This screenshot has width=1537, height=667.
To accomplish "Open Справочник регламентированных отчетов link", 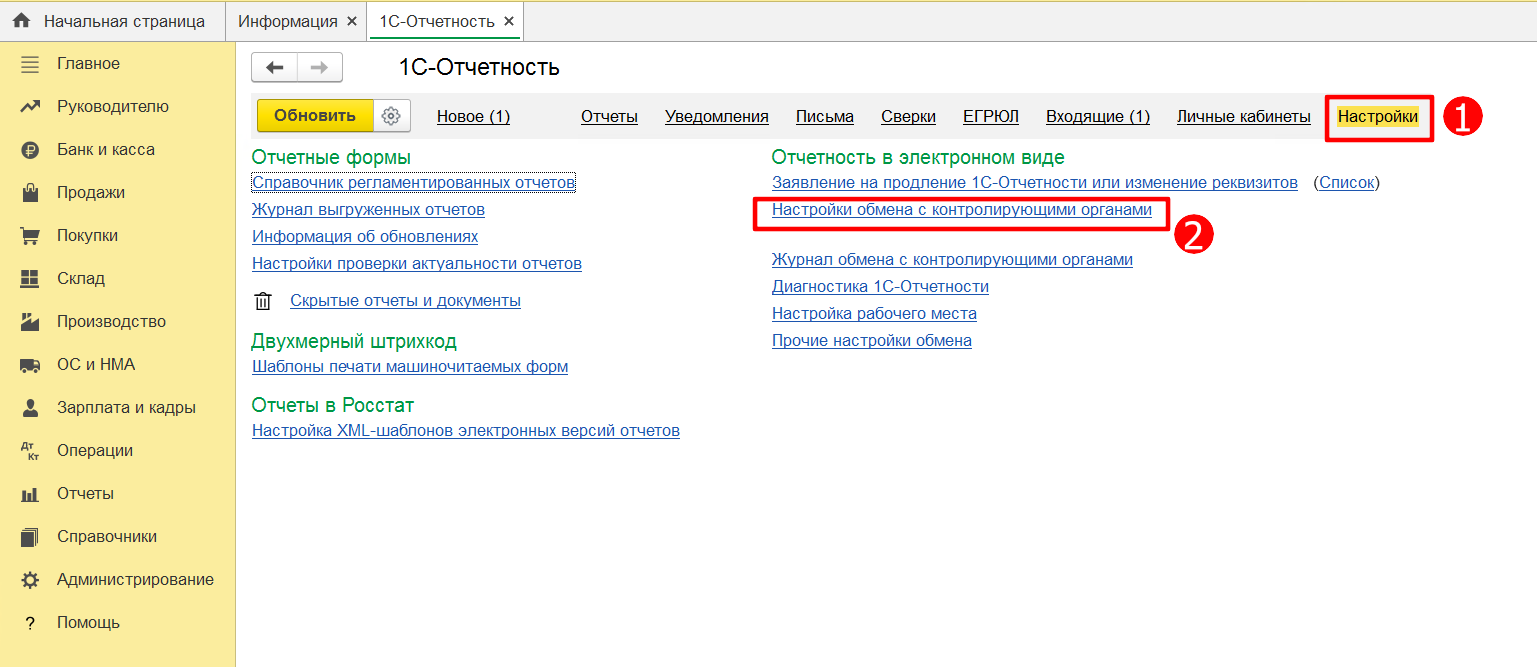I will [x=414, y=183].
